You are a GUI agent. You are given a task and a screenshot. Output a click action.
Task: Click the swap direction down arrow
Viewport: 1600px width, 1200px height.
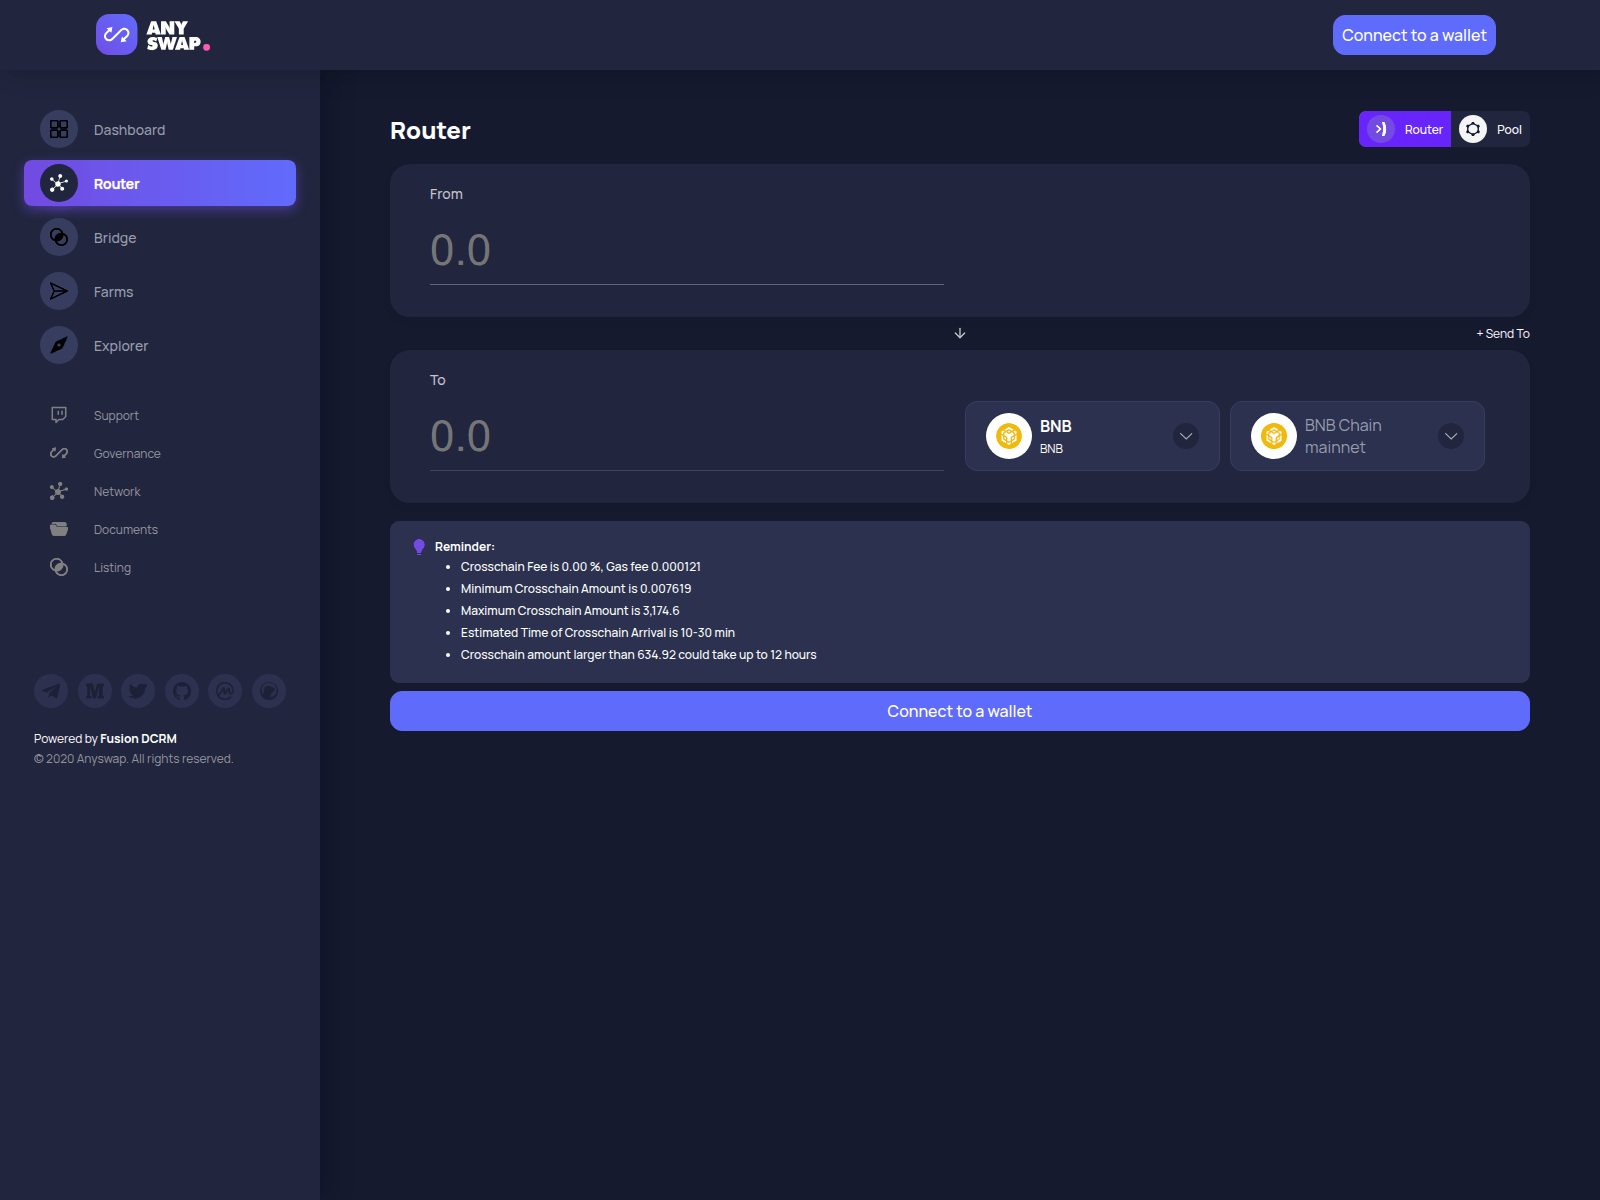960,333
